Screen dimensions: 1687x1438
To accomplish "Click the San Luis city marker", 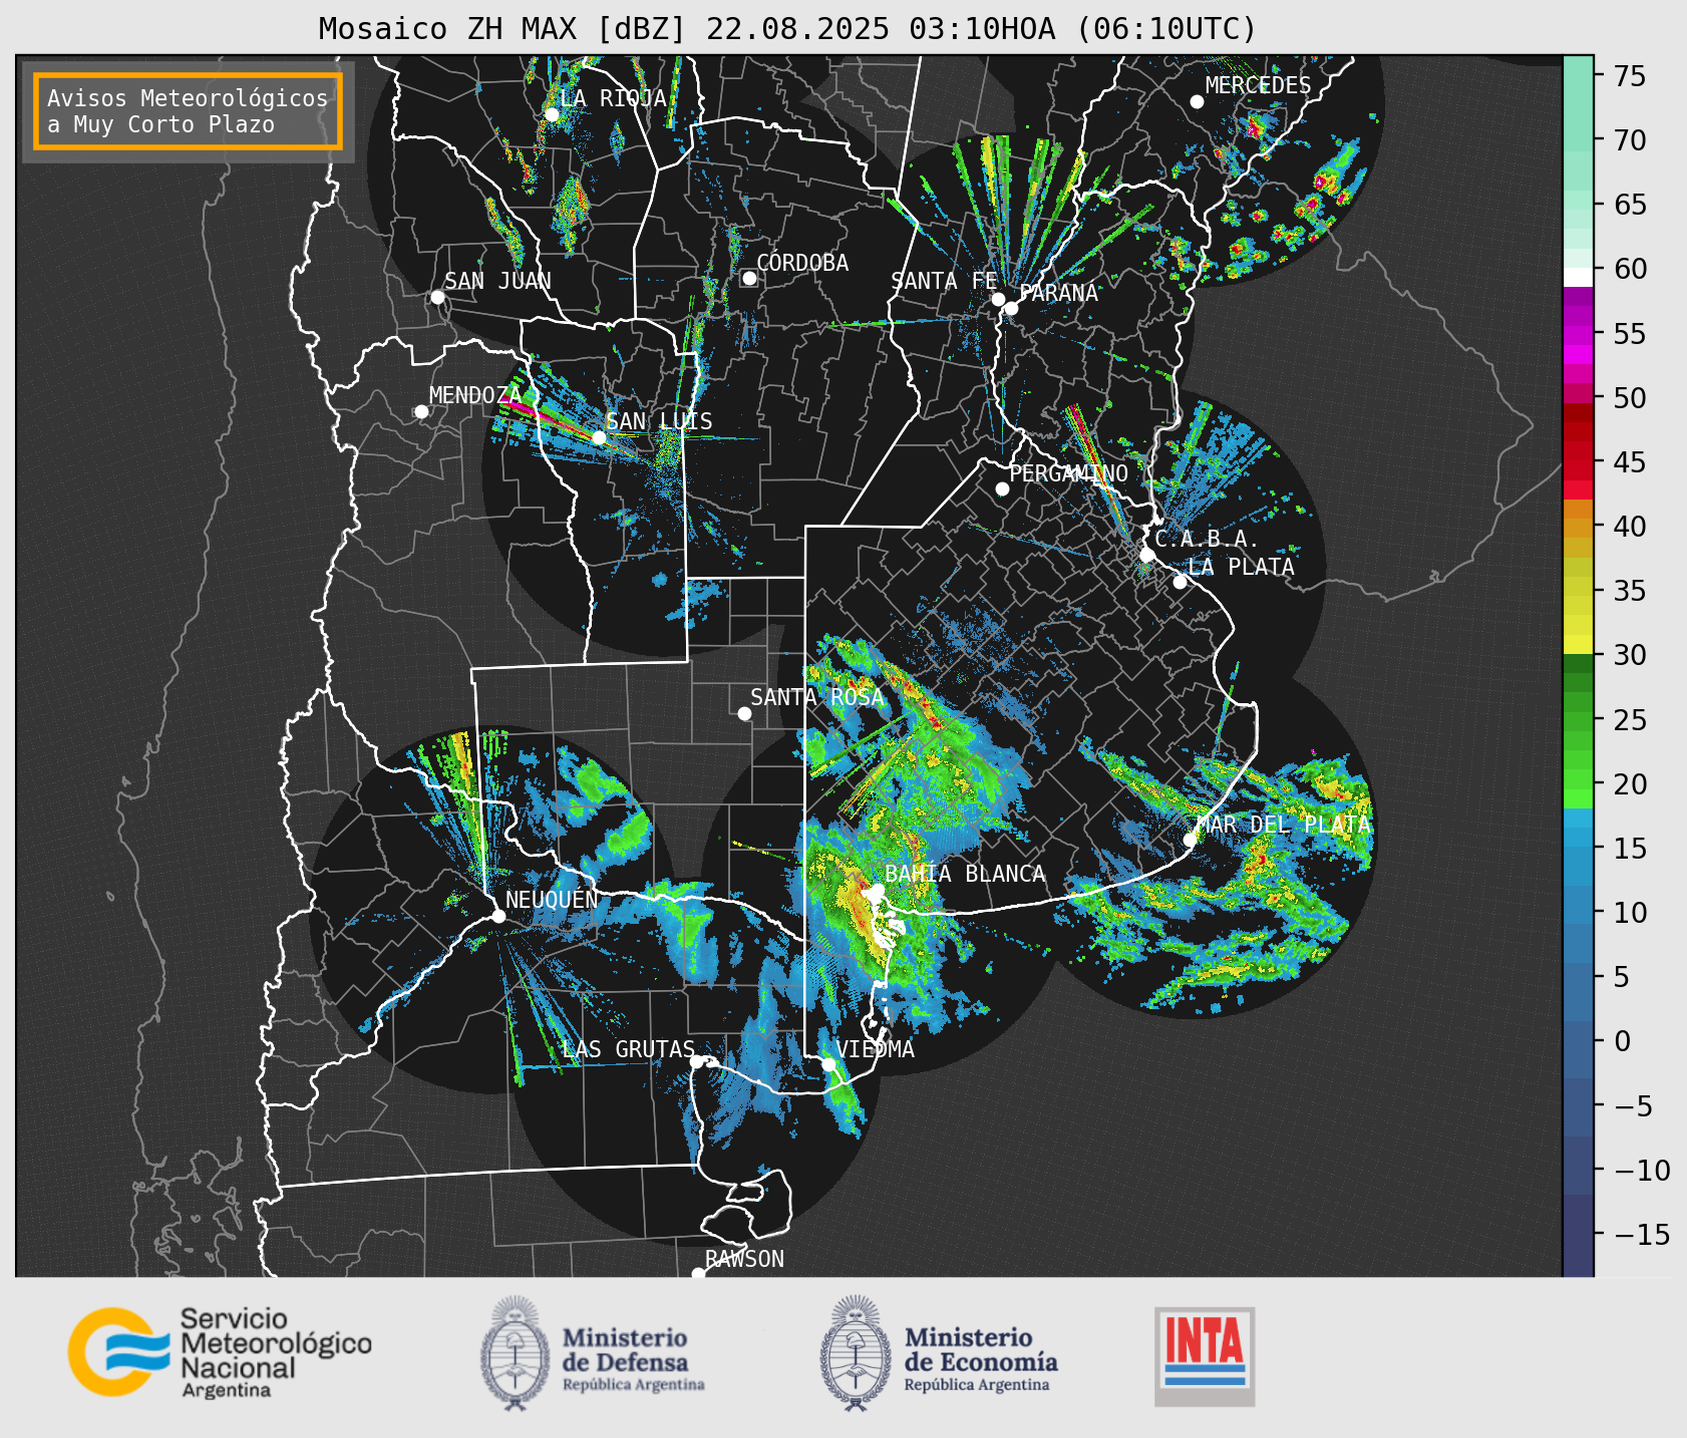I will pos(598,438).
